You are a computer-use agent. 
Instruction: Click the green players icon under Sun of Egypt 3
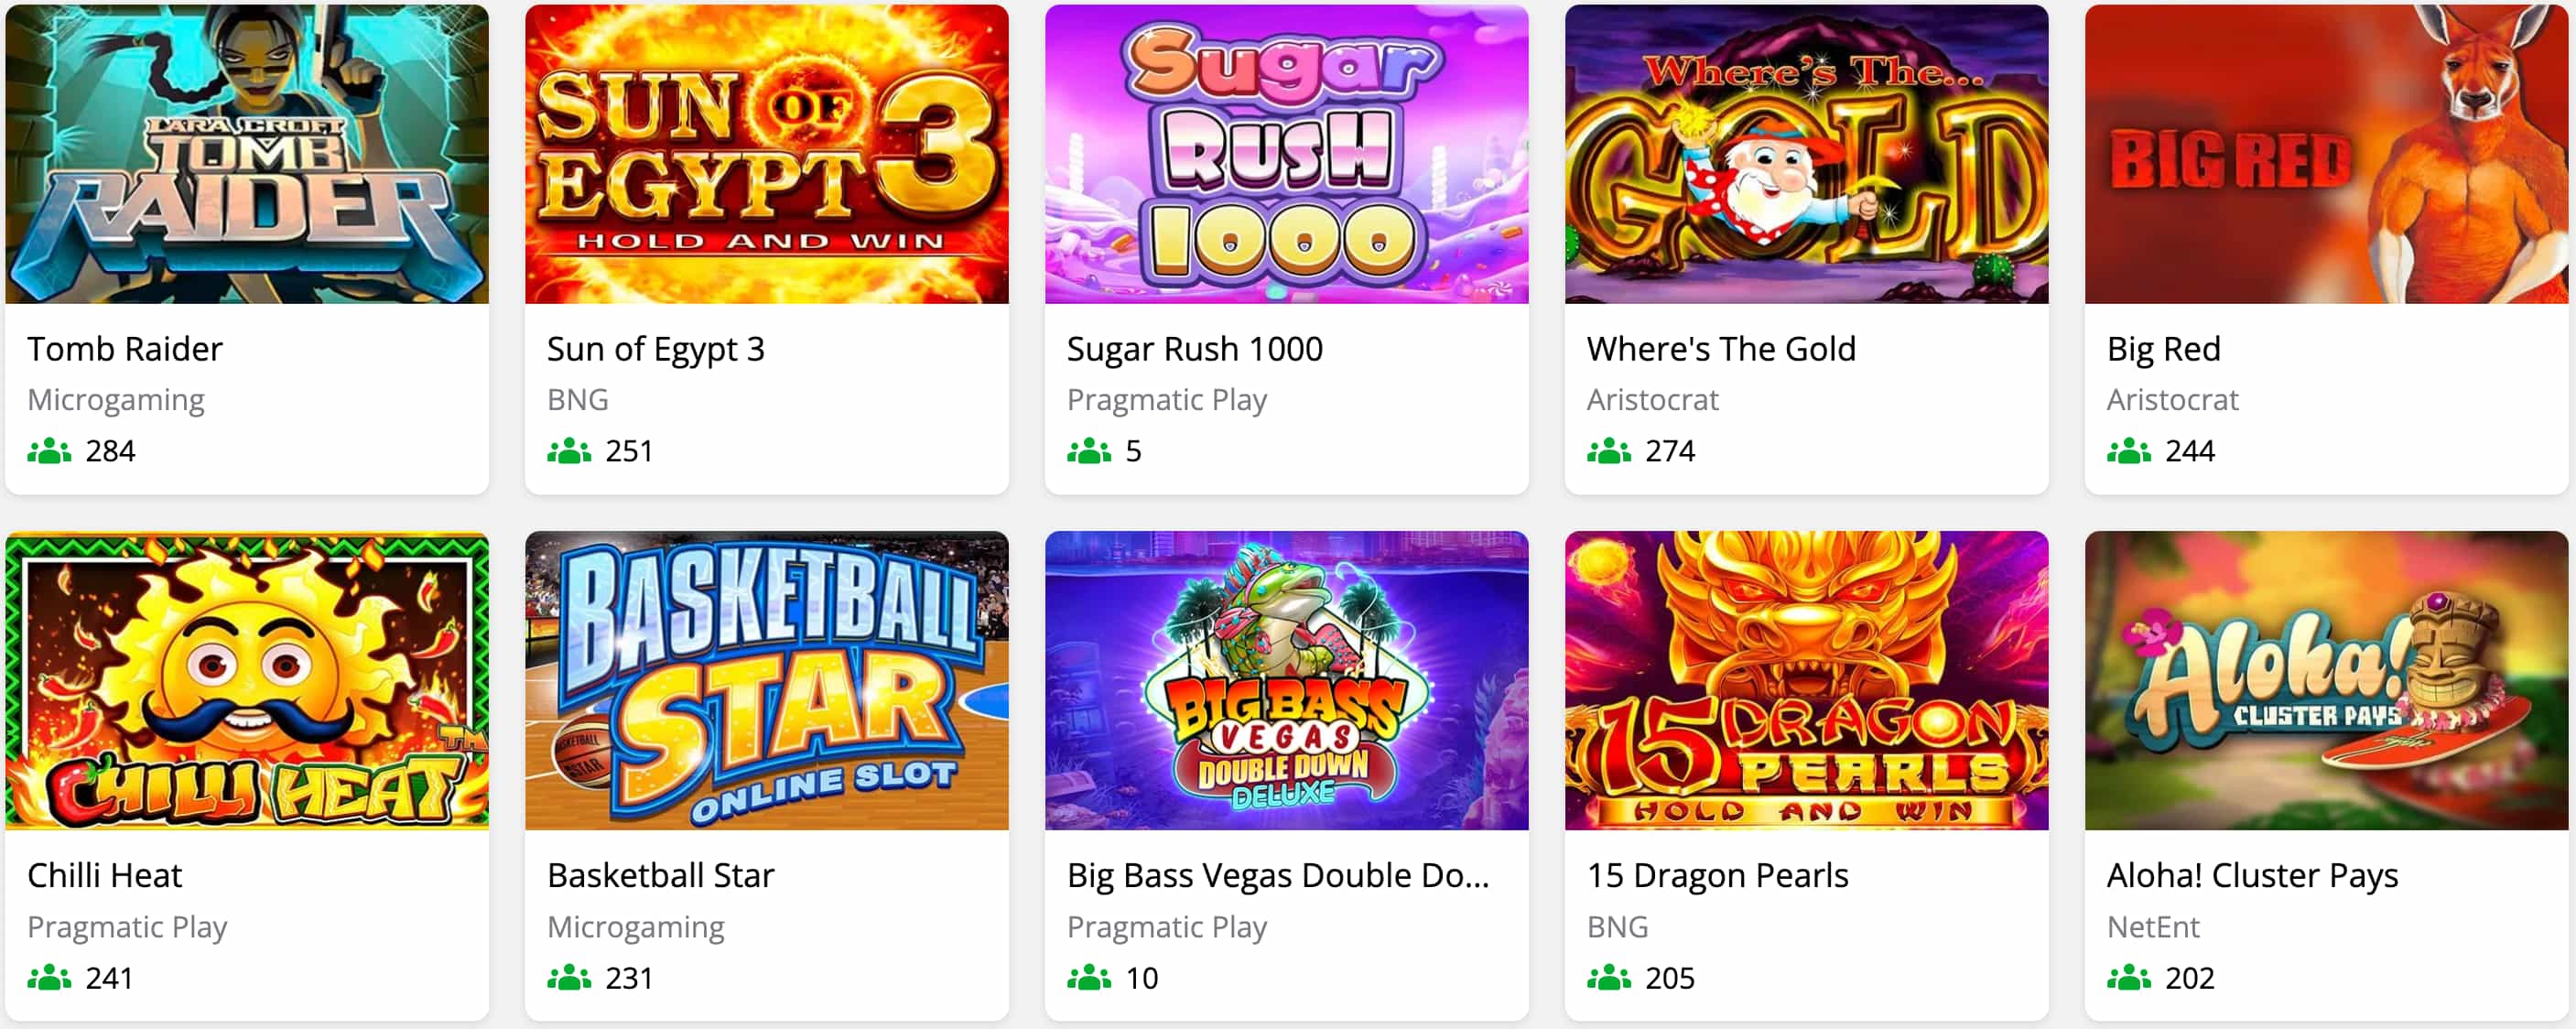pos(567,452)
